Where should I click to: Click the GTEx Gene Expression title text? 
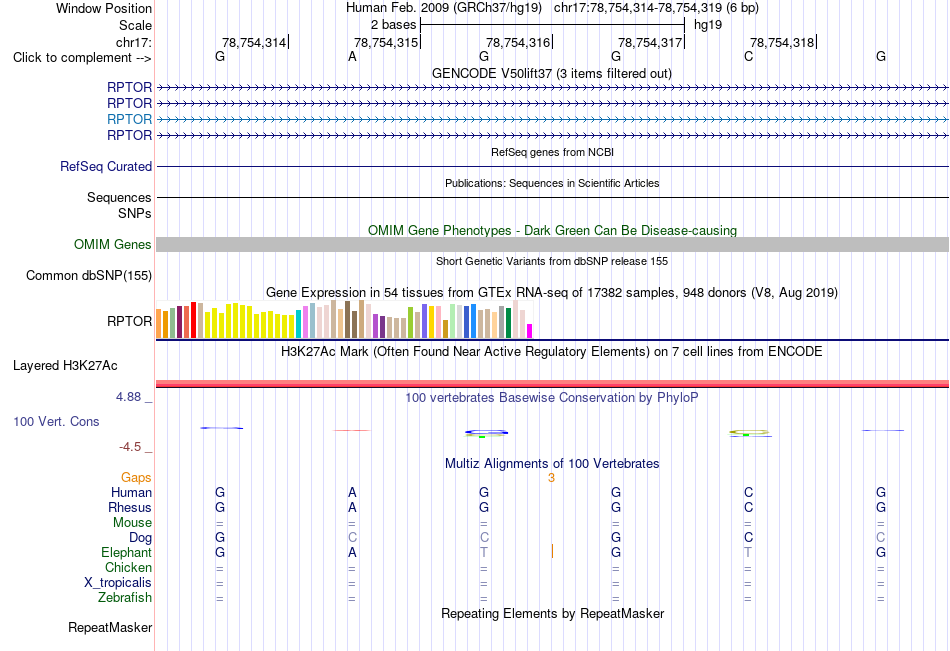(552, 293)
